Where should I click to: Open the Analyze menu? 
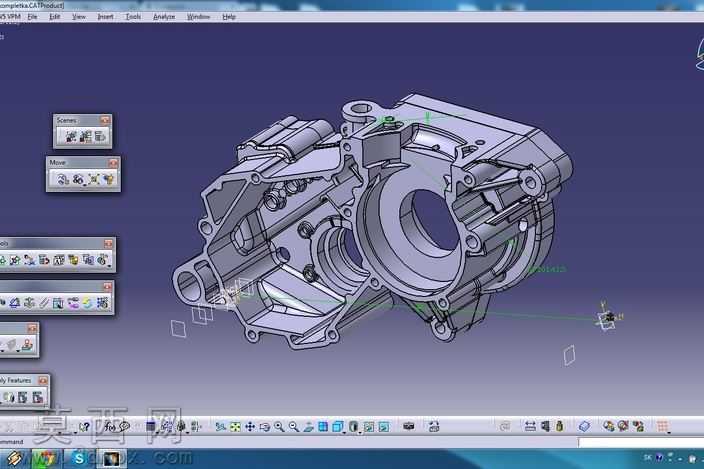(164, 17)
